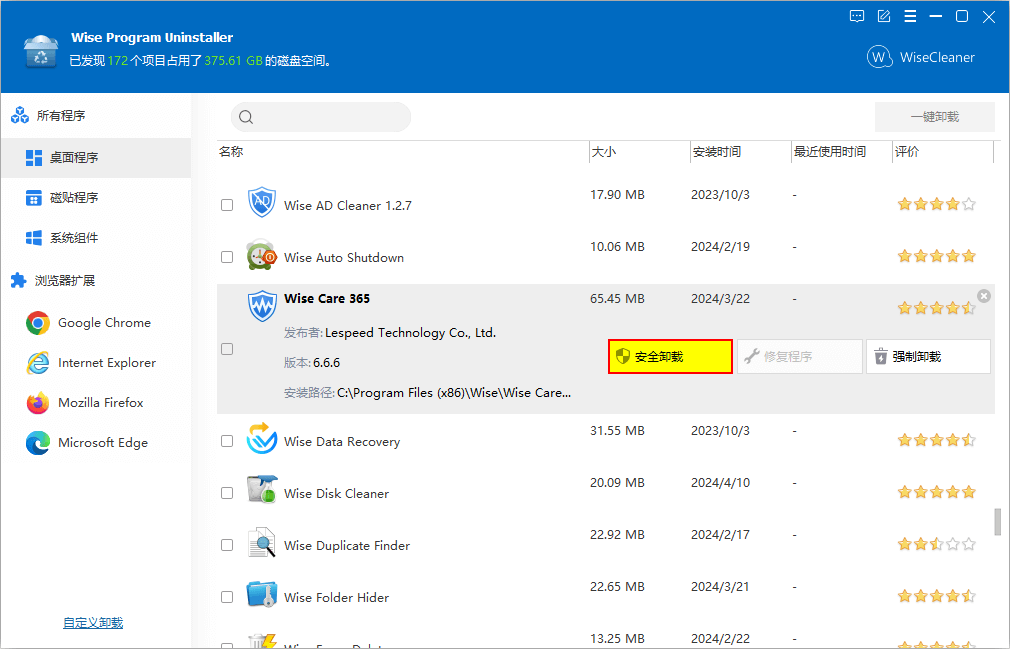This screenshot has height=649, width=1010.
Task: Click the version 6.6.6 text
Action: click(327, 363)
